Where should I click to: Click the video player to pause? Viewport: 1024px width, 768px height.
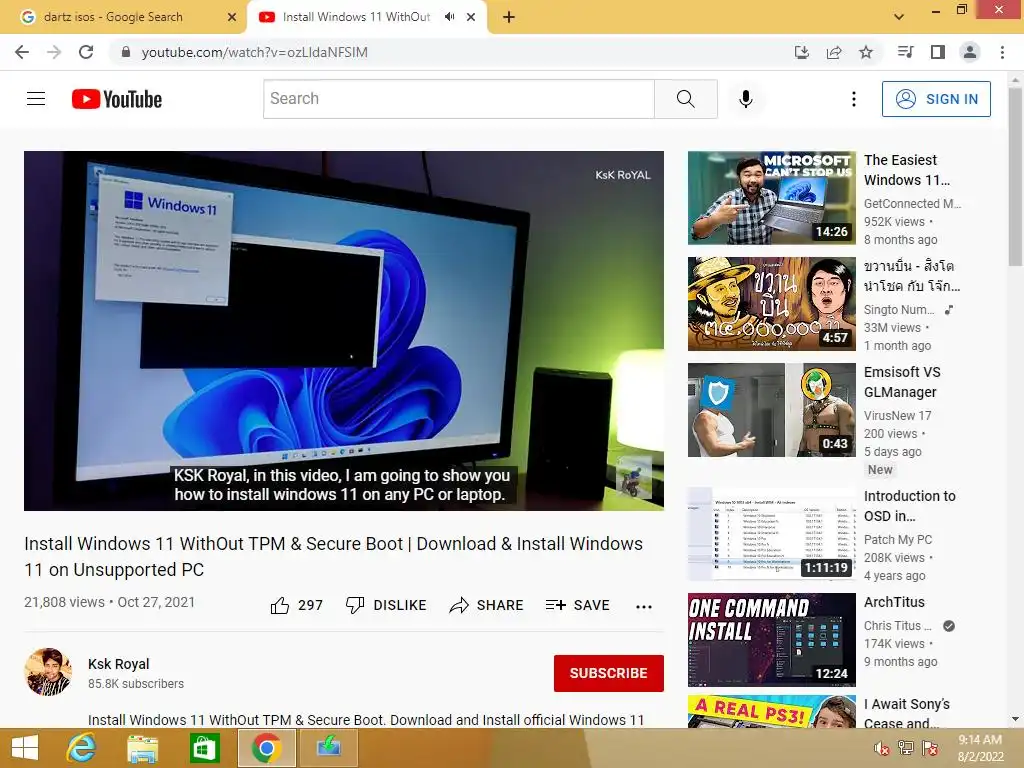point(344,330)
